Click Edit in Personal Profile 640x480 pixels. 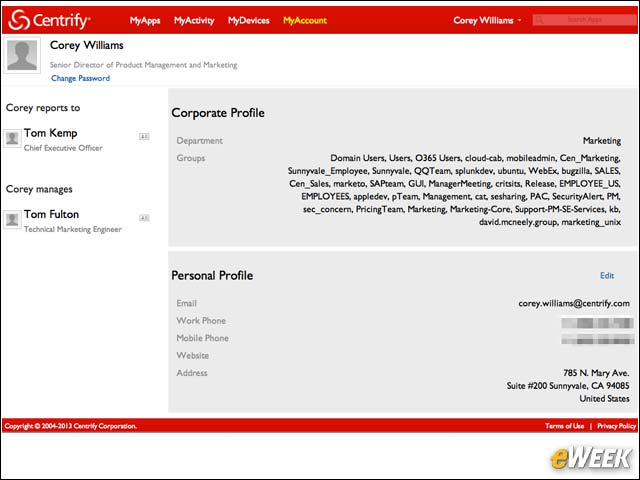click(607, 276)
